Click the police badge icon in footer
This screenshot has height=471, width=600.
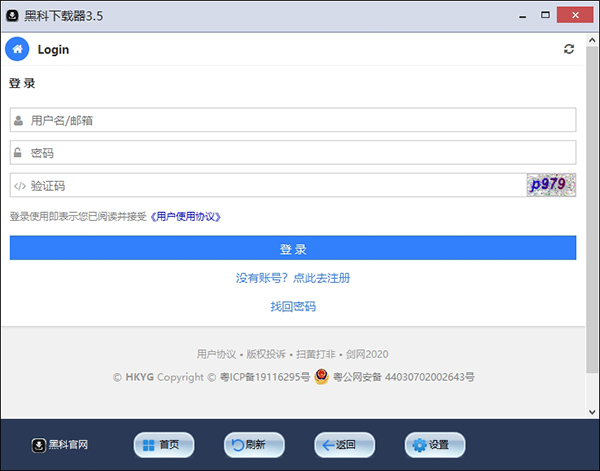coord(321,376)
